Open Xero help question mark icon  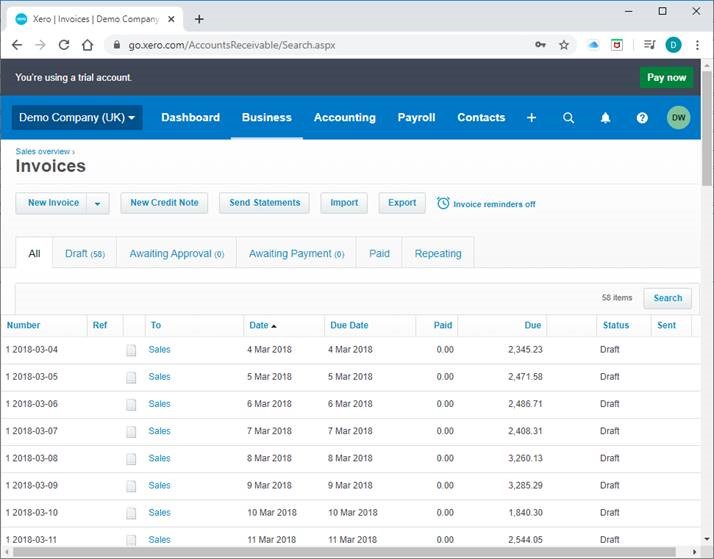[x=642, y=118]
